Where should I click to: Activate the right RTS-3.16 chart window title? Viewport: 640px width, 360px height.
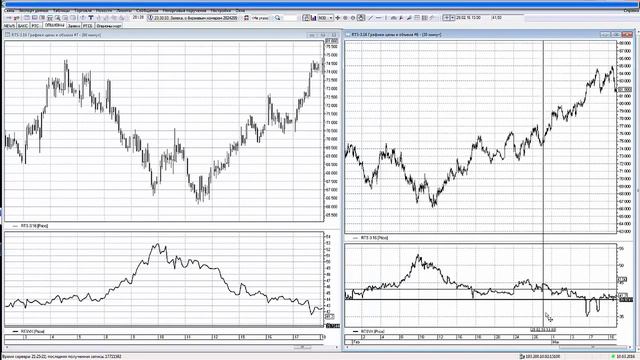396,35
